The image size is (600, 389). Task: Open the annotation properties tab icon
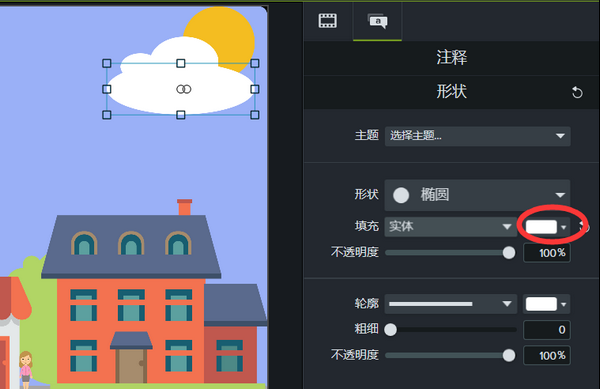377,21
